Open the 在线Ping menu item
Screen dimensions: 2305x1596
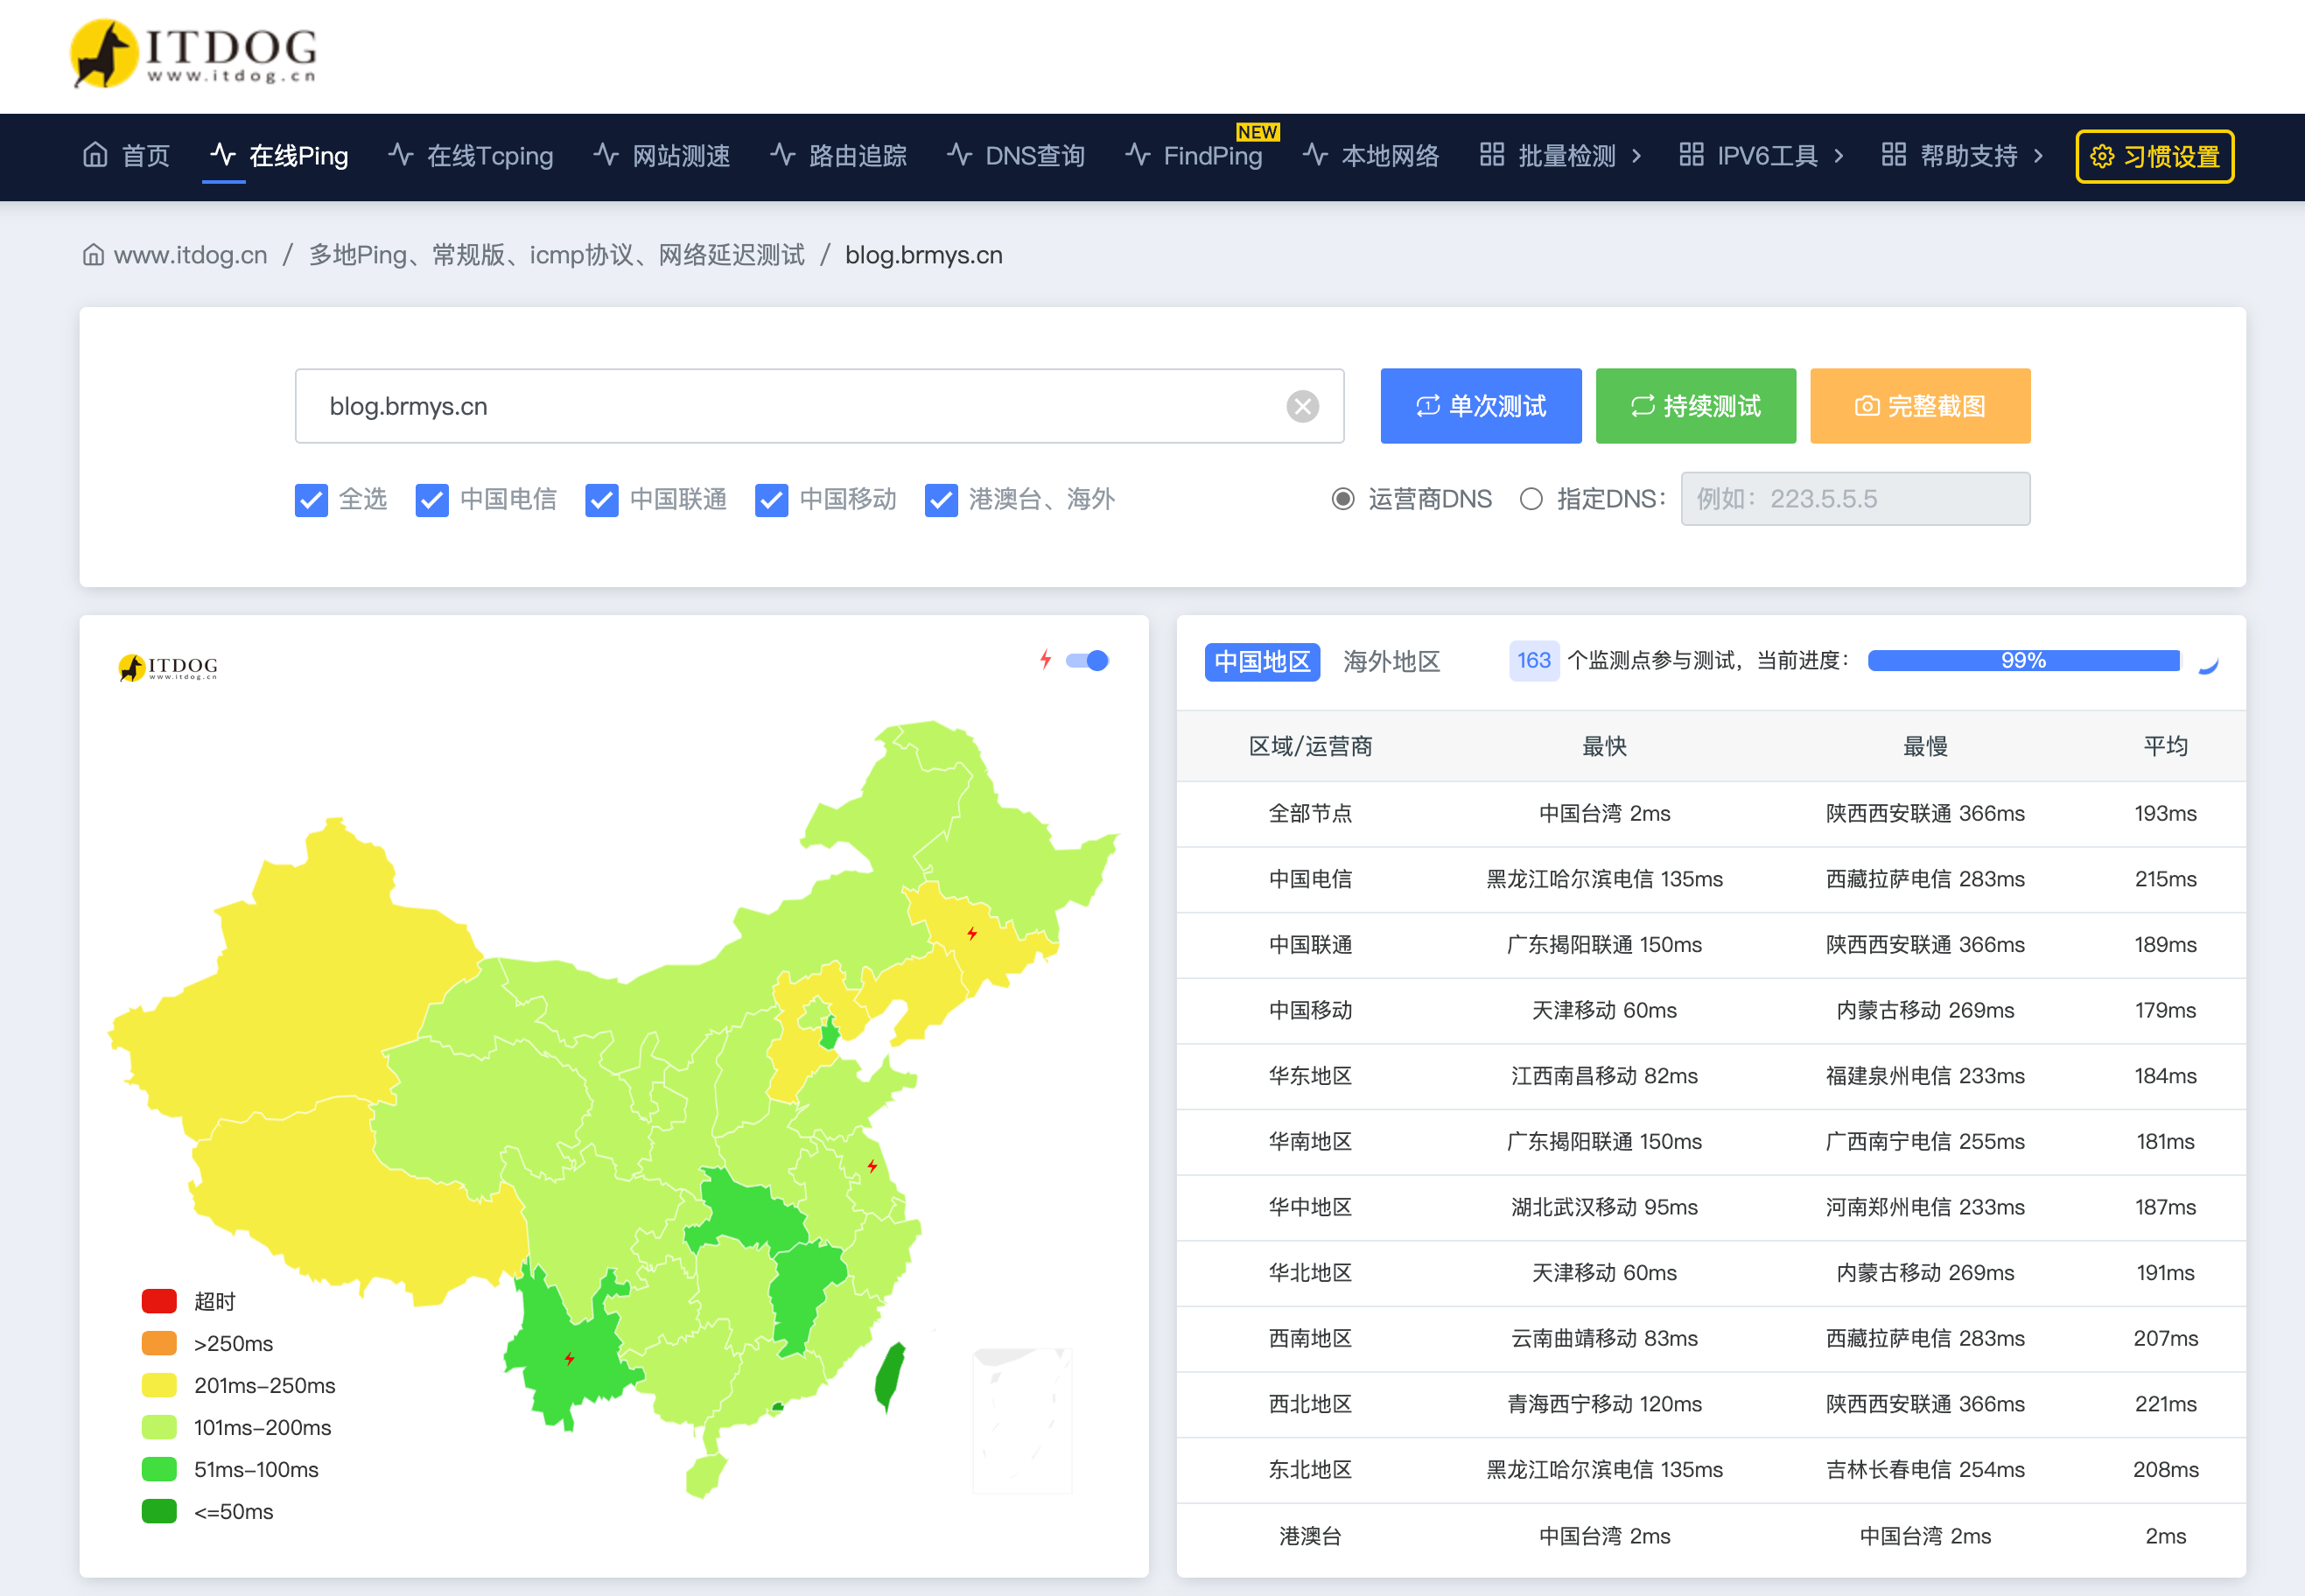pyautogui.click(x=279, y=156)
